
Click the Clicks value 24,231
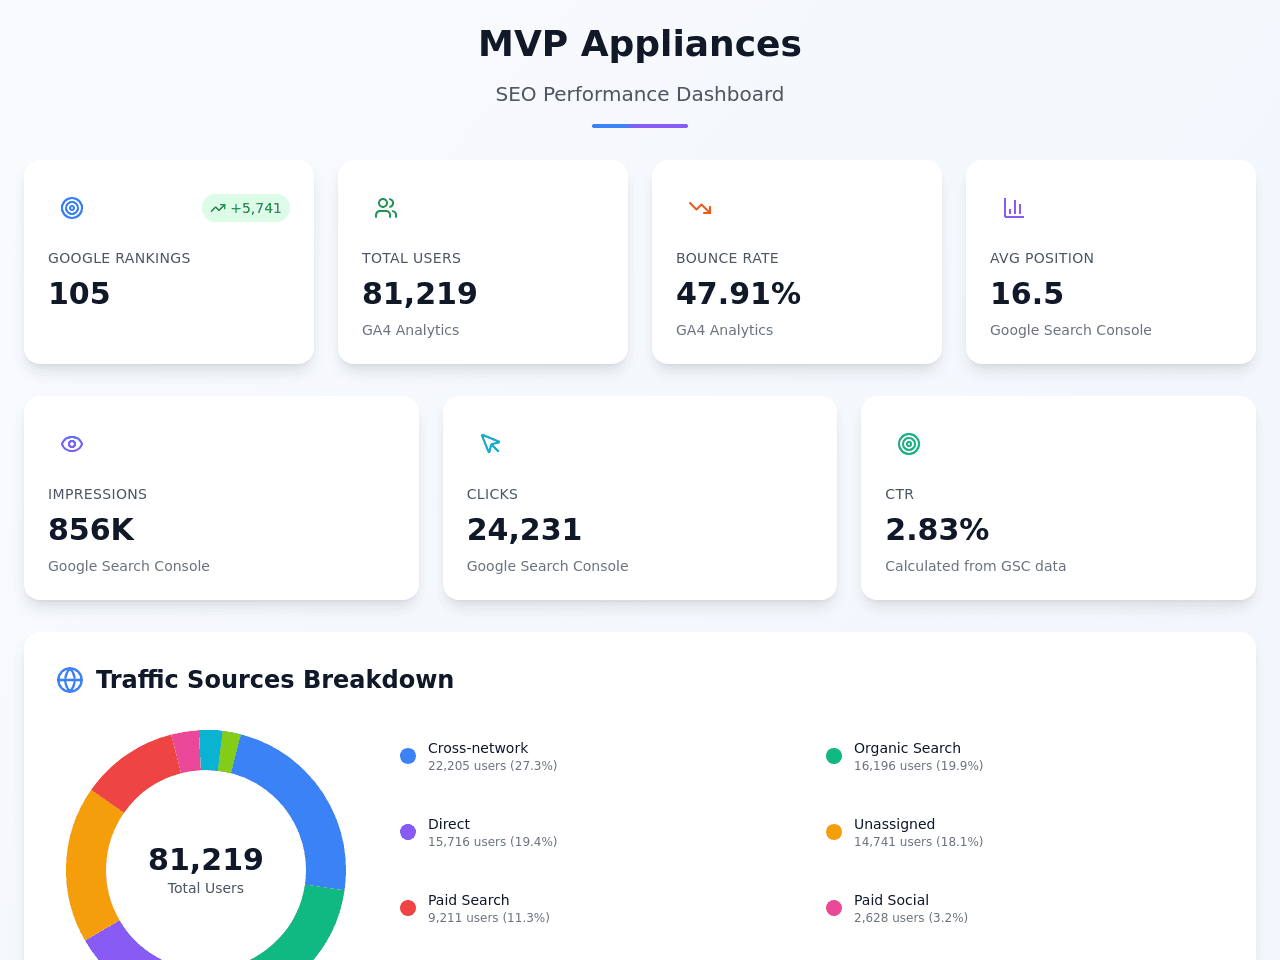[524, 529]
